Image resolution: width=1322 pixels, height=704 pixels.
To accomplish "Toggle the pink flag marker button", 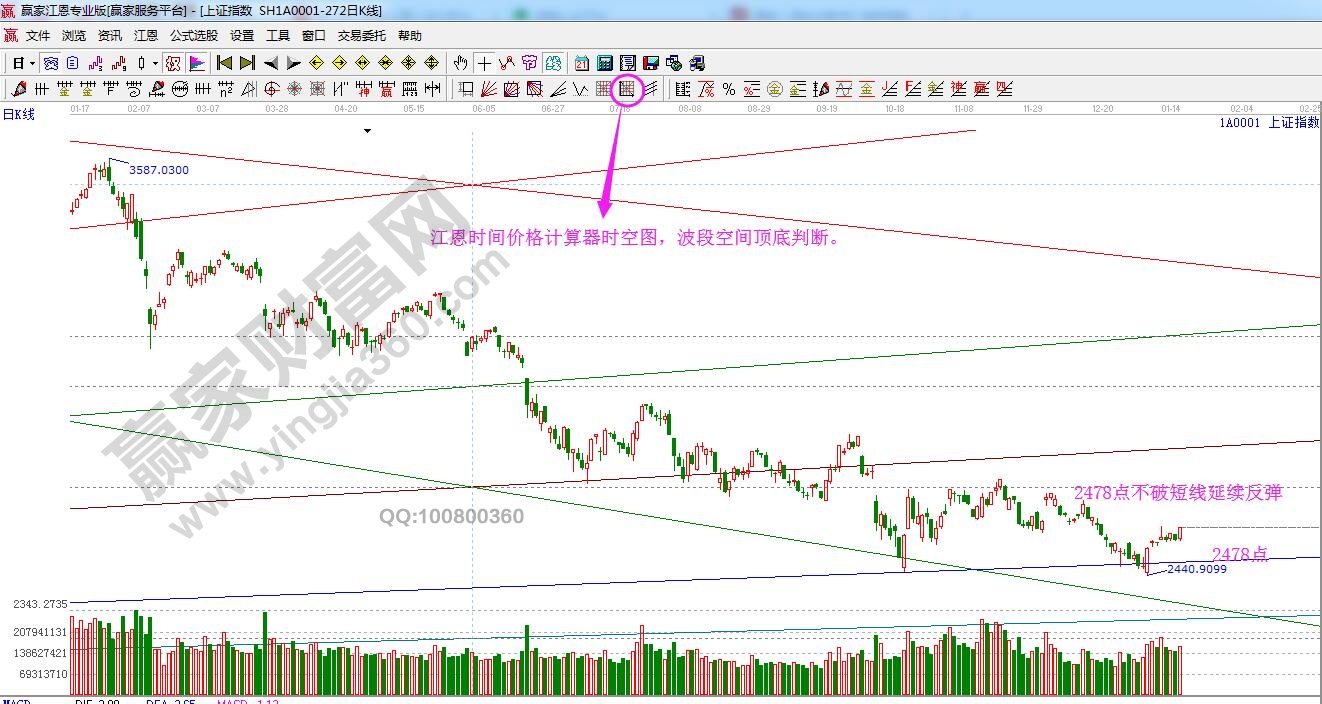I will 197,63.
